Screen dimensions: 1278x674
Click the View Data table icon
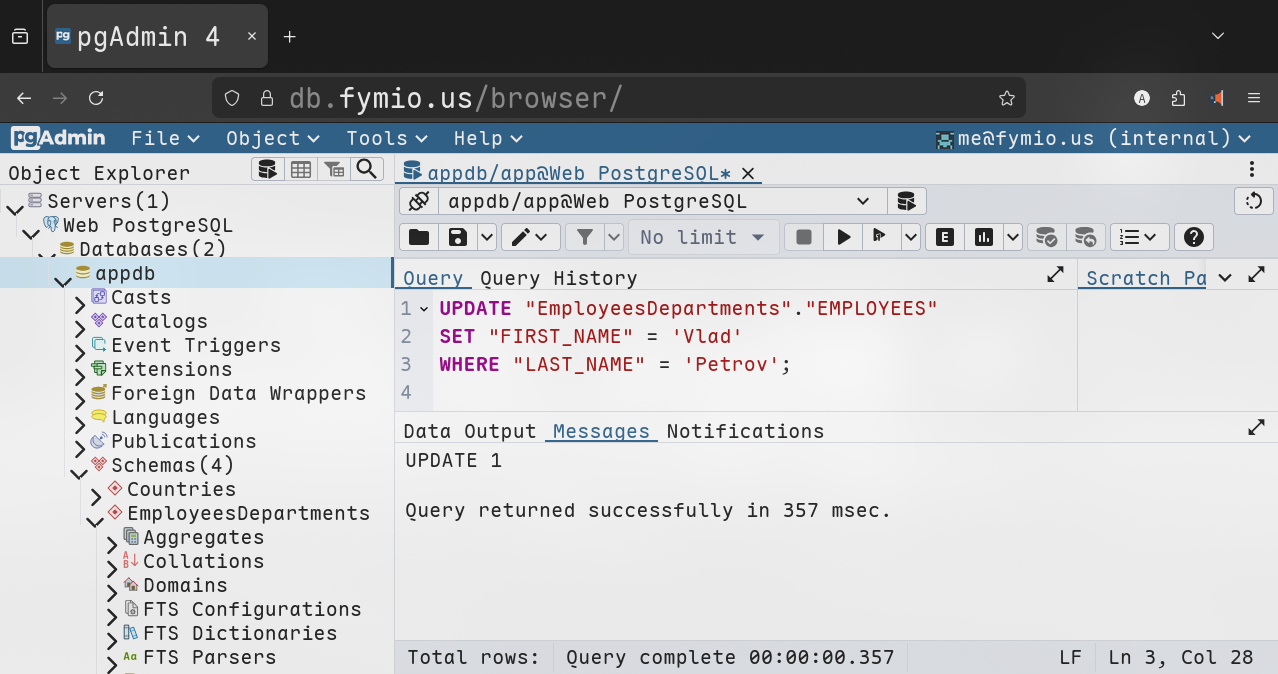click(301, 169)
